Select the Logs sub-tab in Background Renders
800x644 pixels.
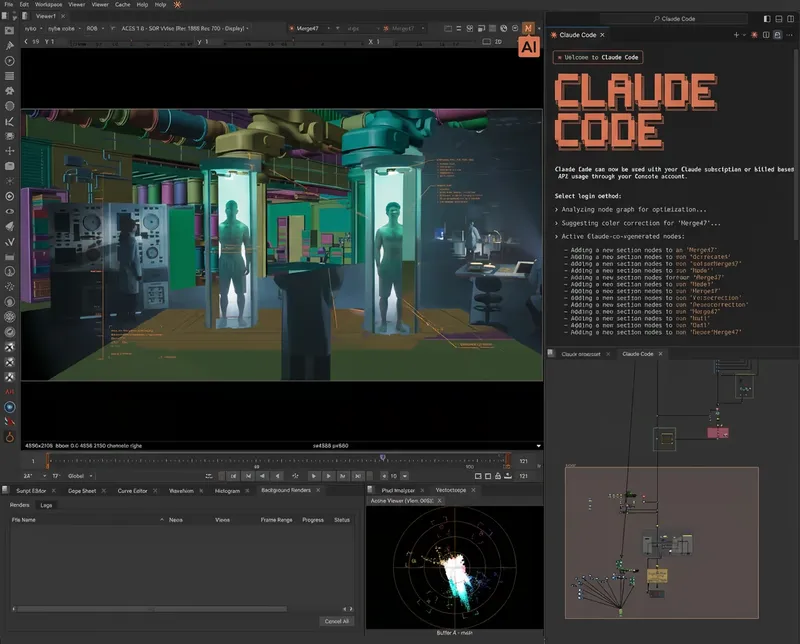(46, 505)
